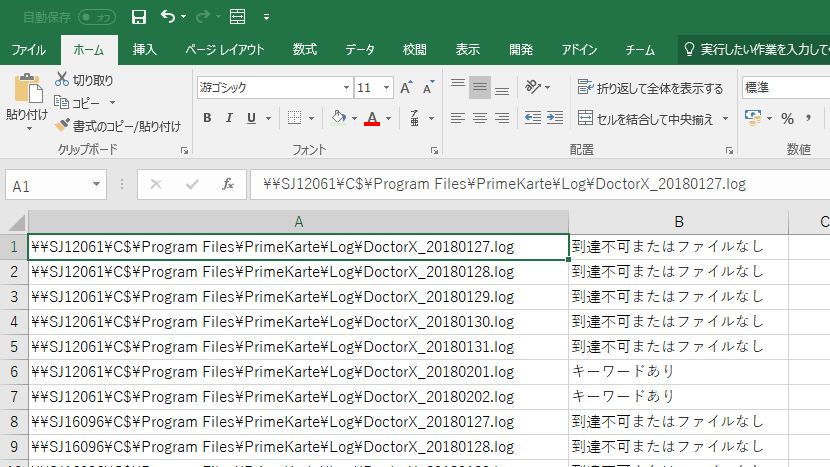Switch to the 数式 tab
Screen dimensions: 830x467
coord(305,50)
